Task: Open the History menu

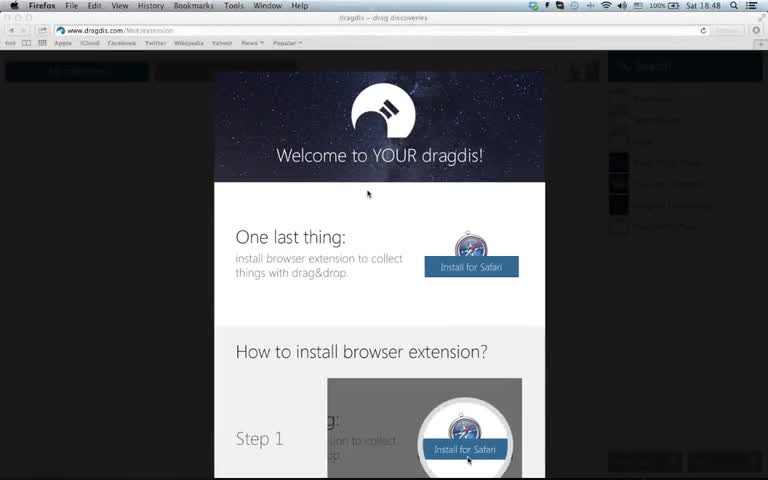Action: [x=151, y=6]
